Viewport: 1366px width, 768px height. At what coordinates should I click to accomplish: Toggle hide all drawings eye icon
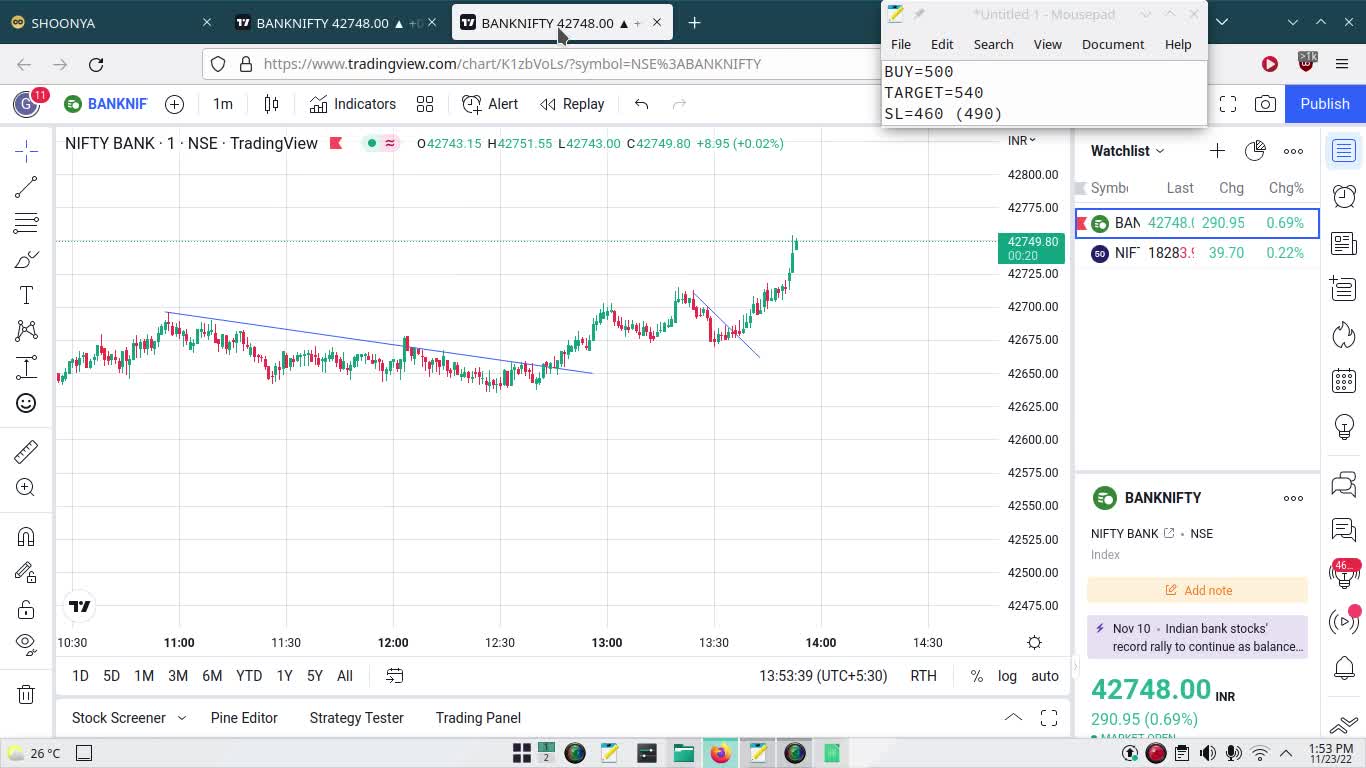26,645
